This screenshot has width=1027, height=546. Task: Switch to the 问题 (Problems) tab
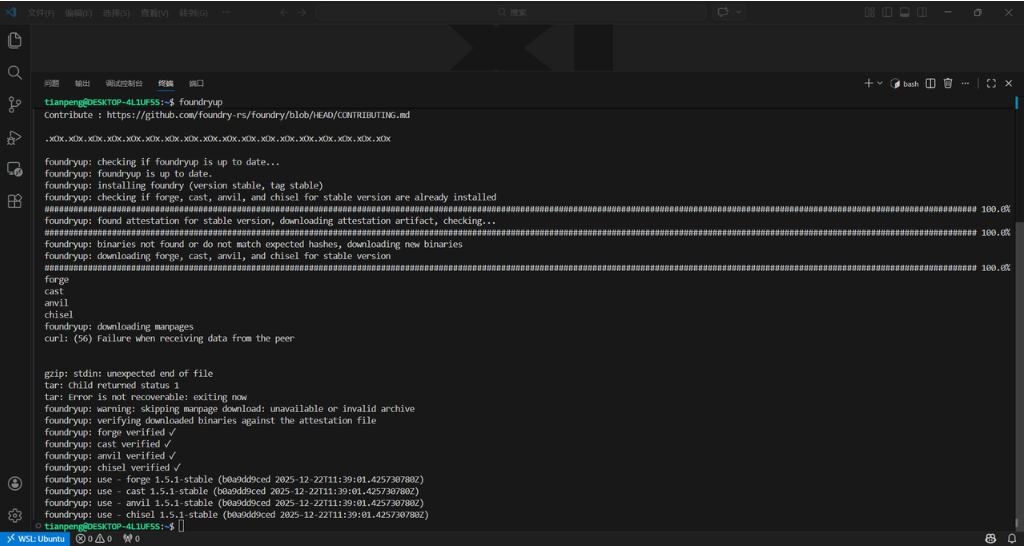tap(52, 83)
